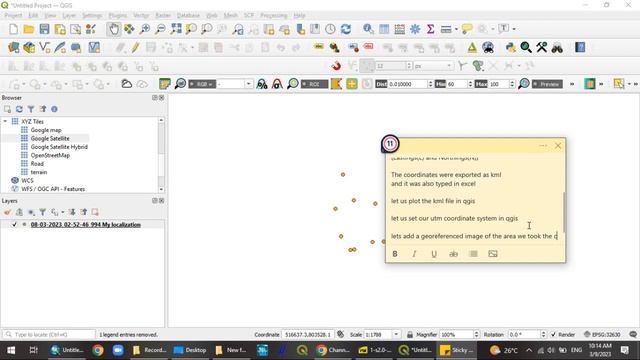Select the Identify Features tool

pyautogui.click(x=368, y=29)
